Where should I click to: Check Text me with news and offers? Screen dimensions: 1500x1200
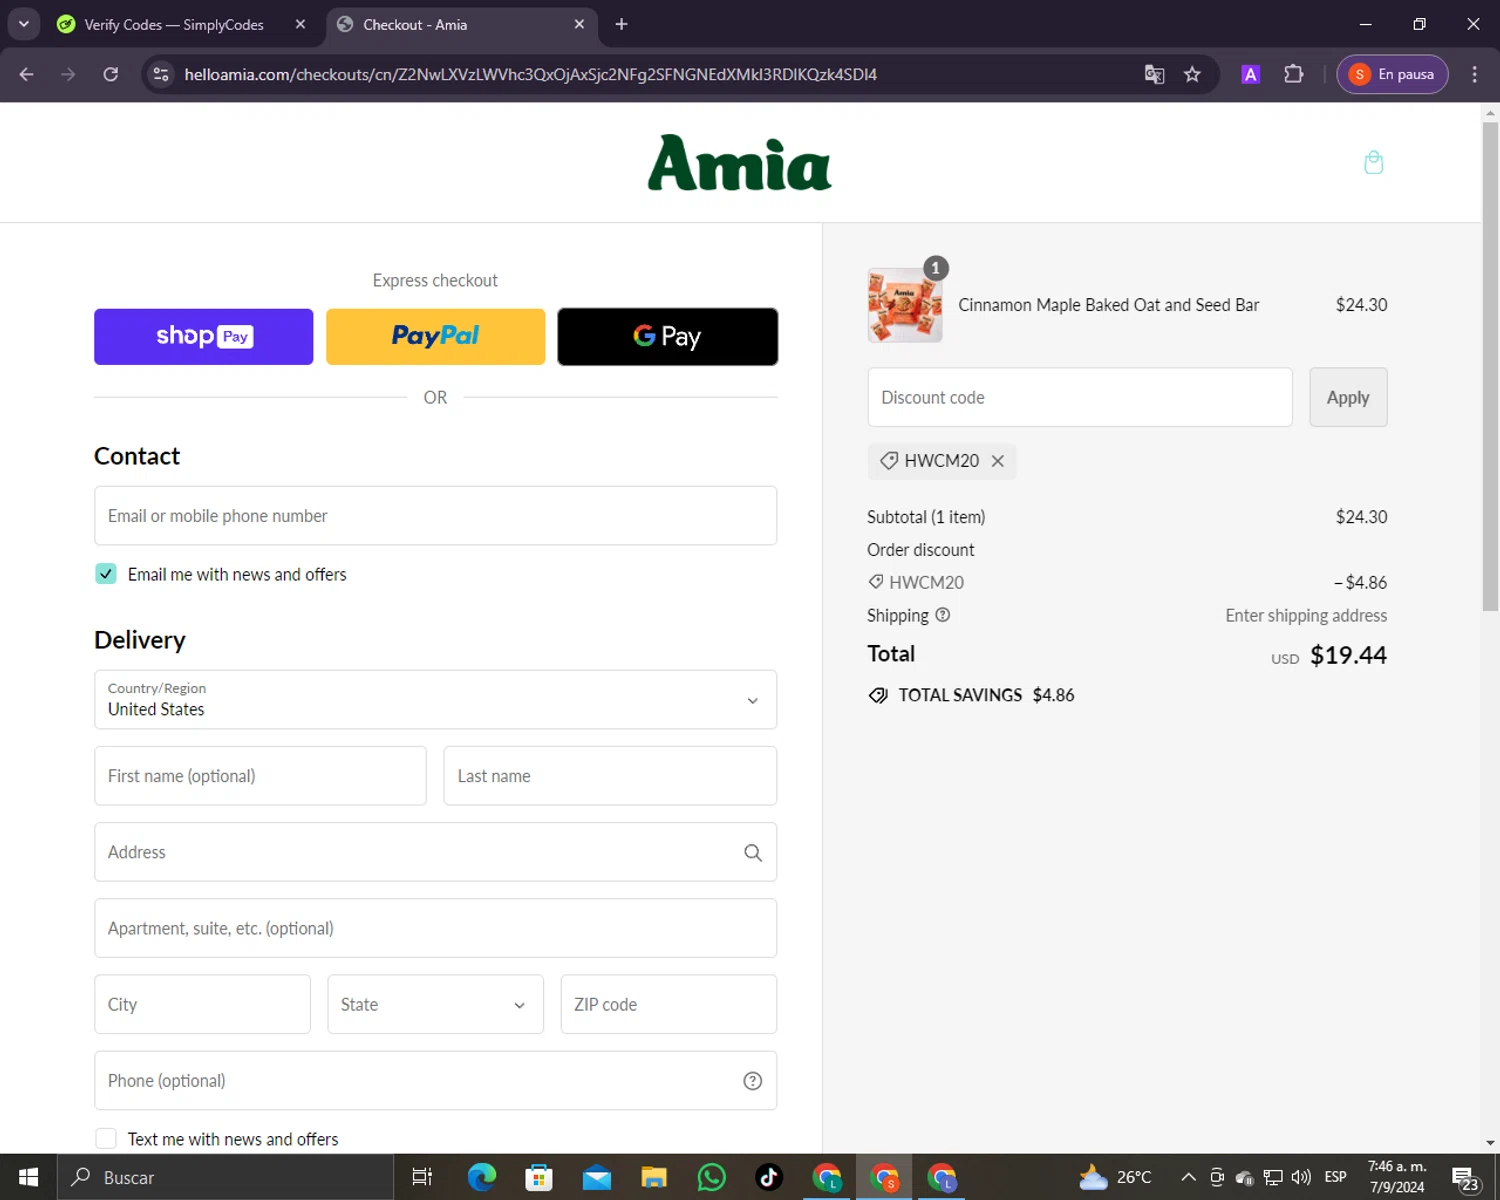pos(106,1139)
